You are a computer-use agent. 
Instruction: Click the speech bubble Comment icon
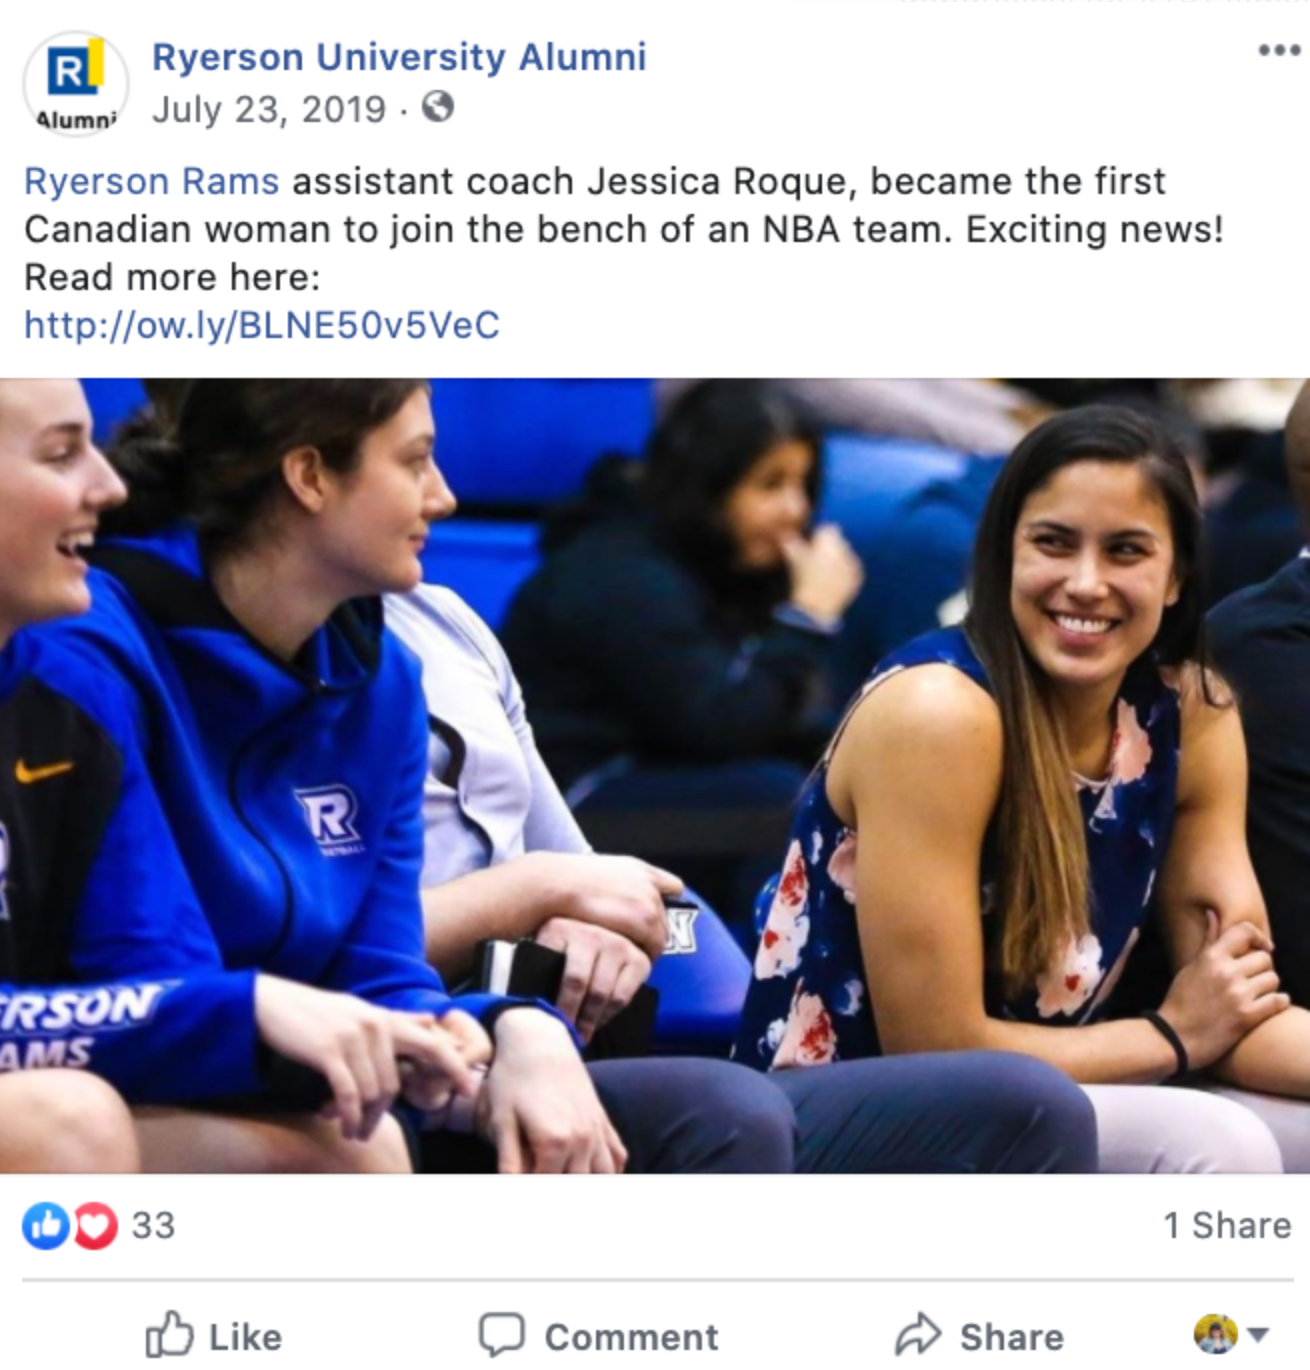pyautogui.click(x=501, y=1335)
